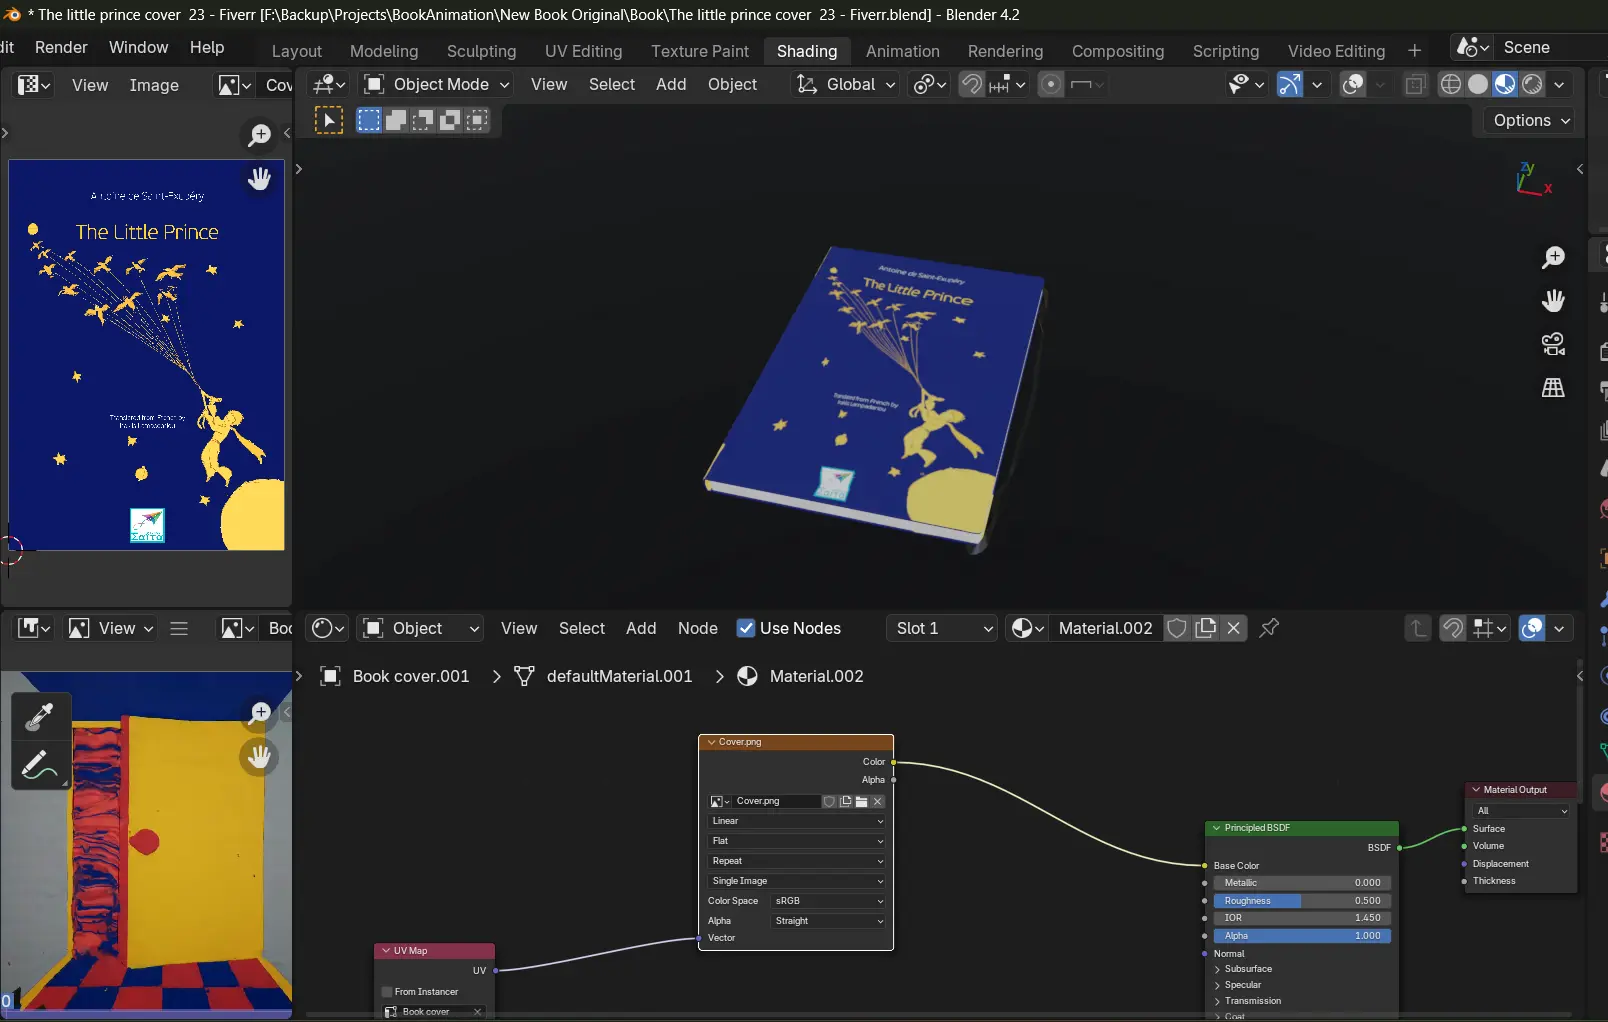Pin the node editor material

pos(1269,628)
